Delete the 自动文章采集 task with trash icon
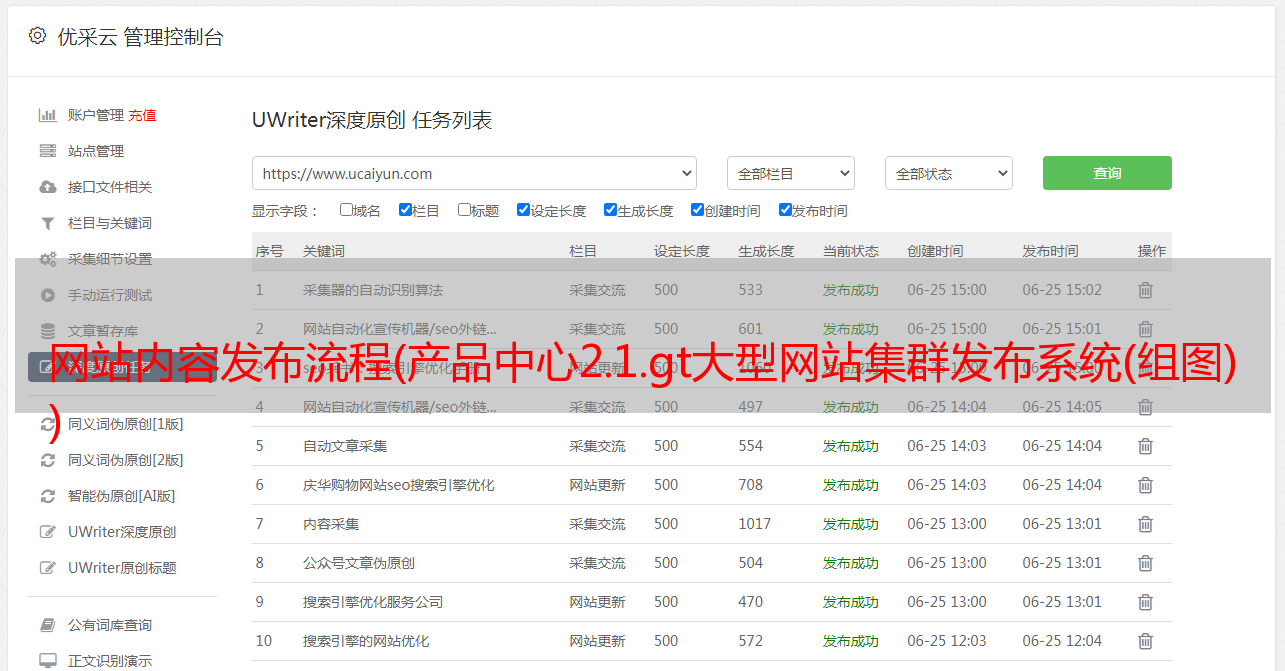 coord(1146,446)
